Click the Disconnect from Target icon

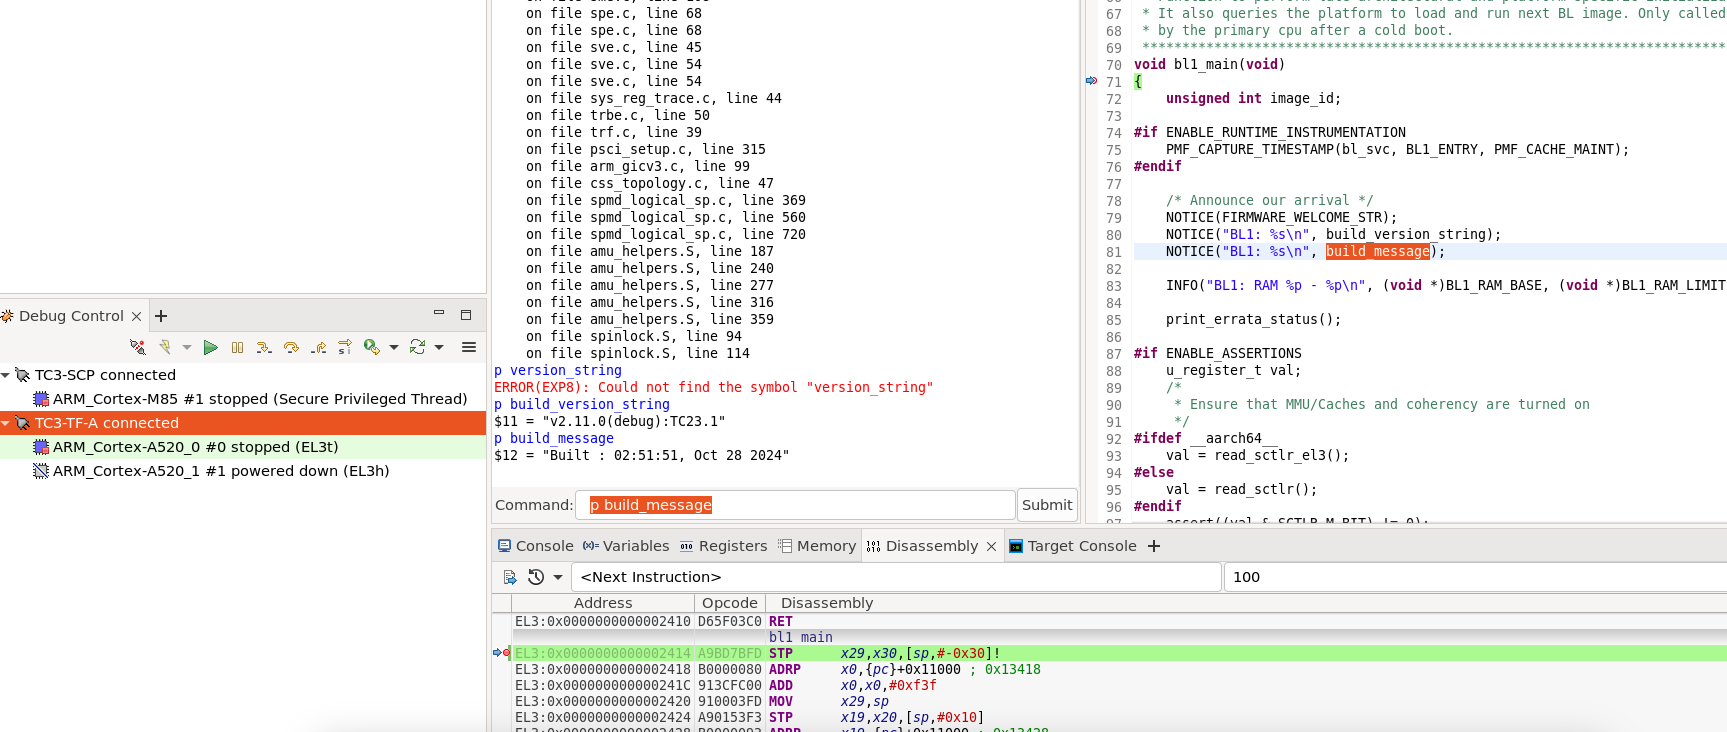click(x=138, y=347)
